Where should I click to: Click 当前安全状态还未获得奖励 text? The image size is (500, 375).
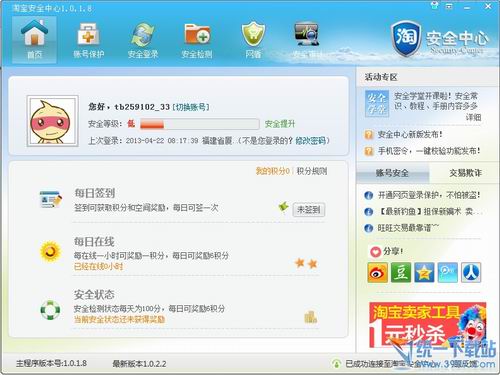point(119,319)
